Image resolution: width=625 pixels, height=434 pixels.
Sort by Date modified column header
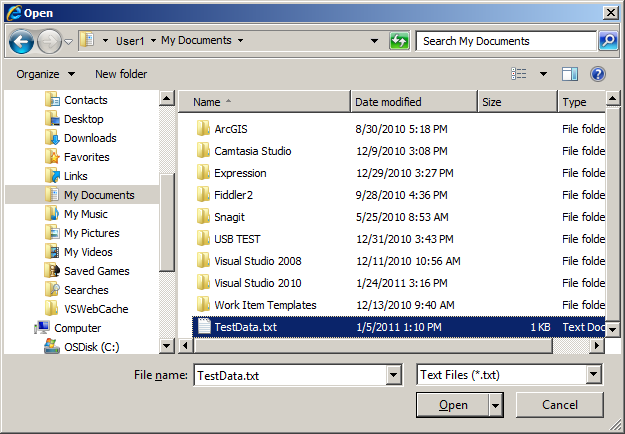(414, 102)
